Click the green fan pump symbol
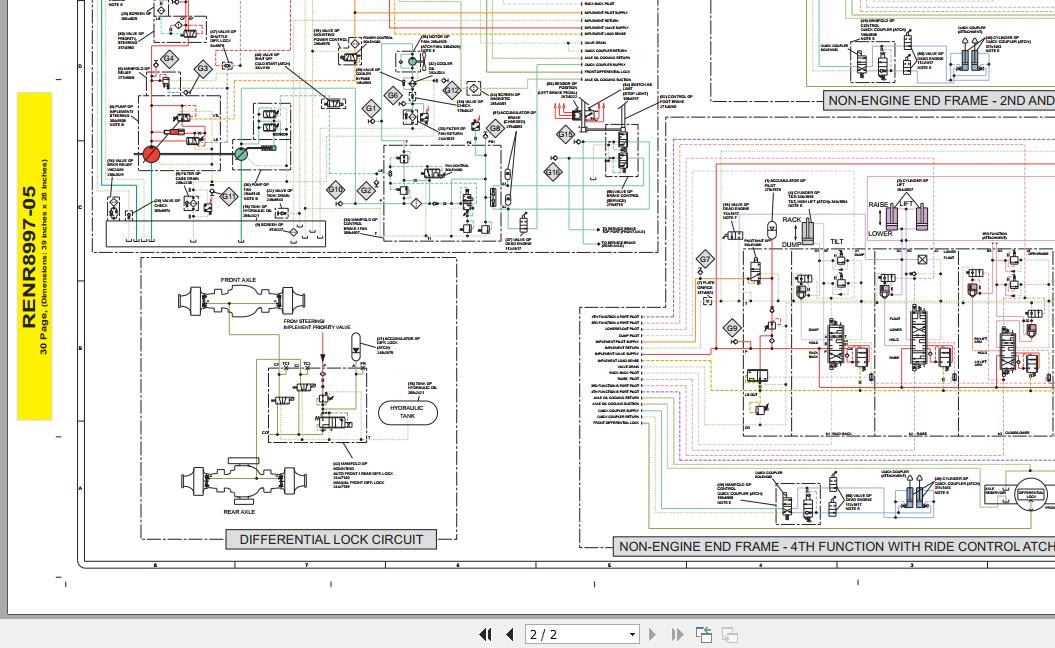The width and height of the screenshot is (1055, 648). (241, 154)
